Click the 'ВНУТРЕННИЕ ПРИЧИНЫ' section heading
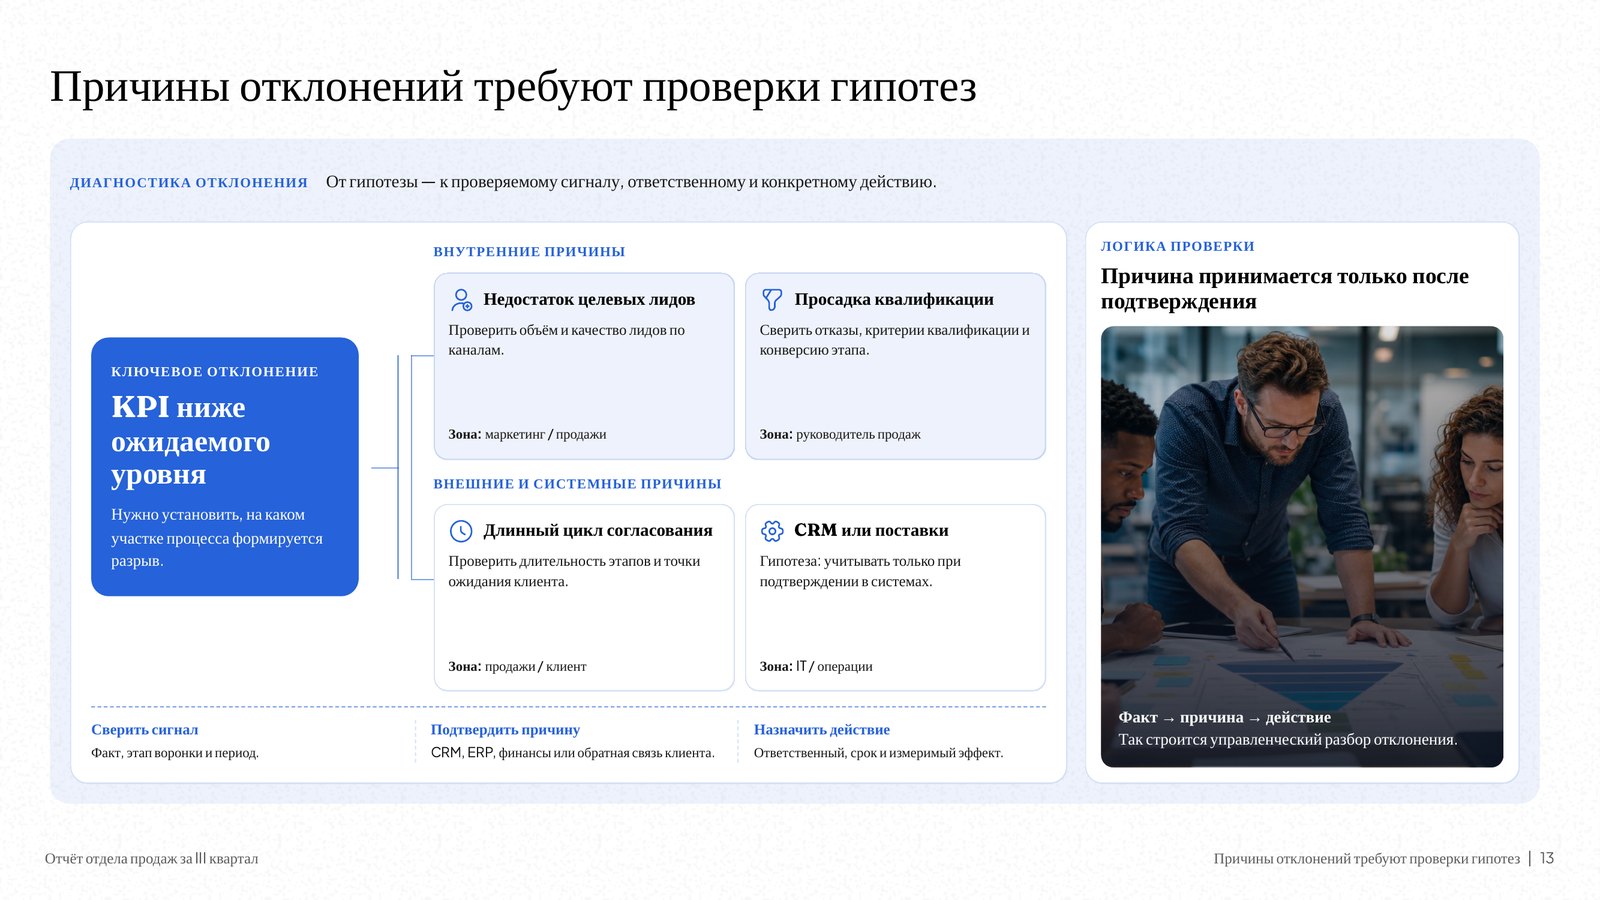The width and height of the screenshot is (1600, 900). tap(529, 251)
